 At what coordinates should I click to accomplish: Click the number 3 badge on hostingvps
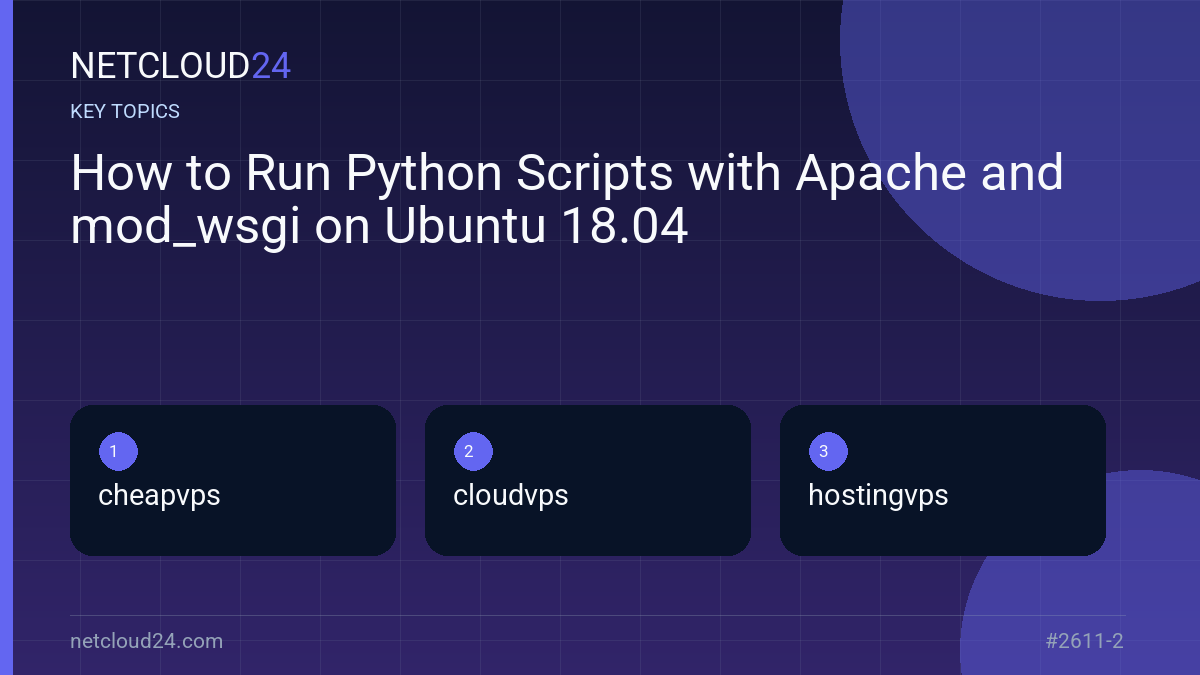828,451
